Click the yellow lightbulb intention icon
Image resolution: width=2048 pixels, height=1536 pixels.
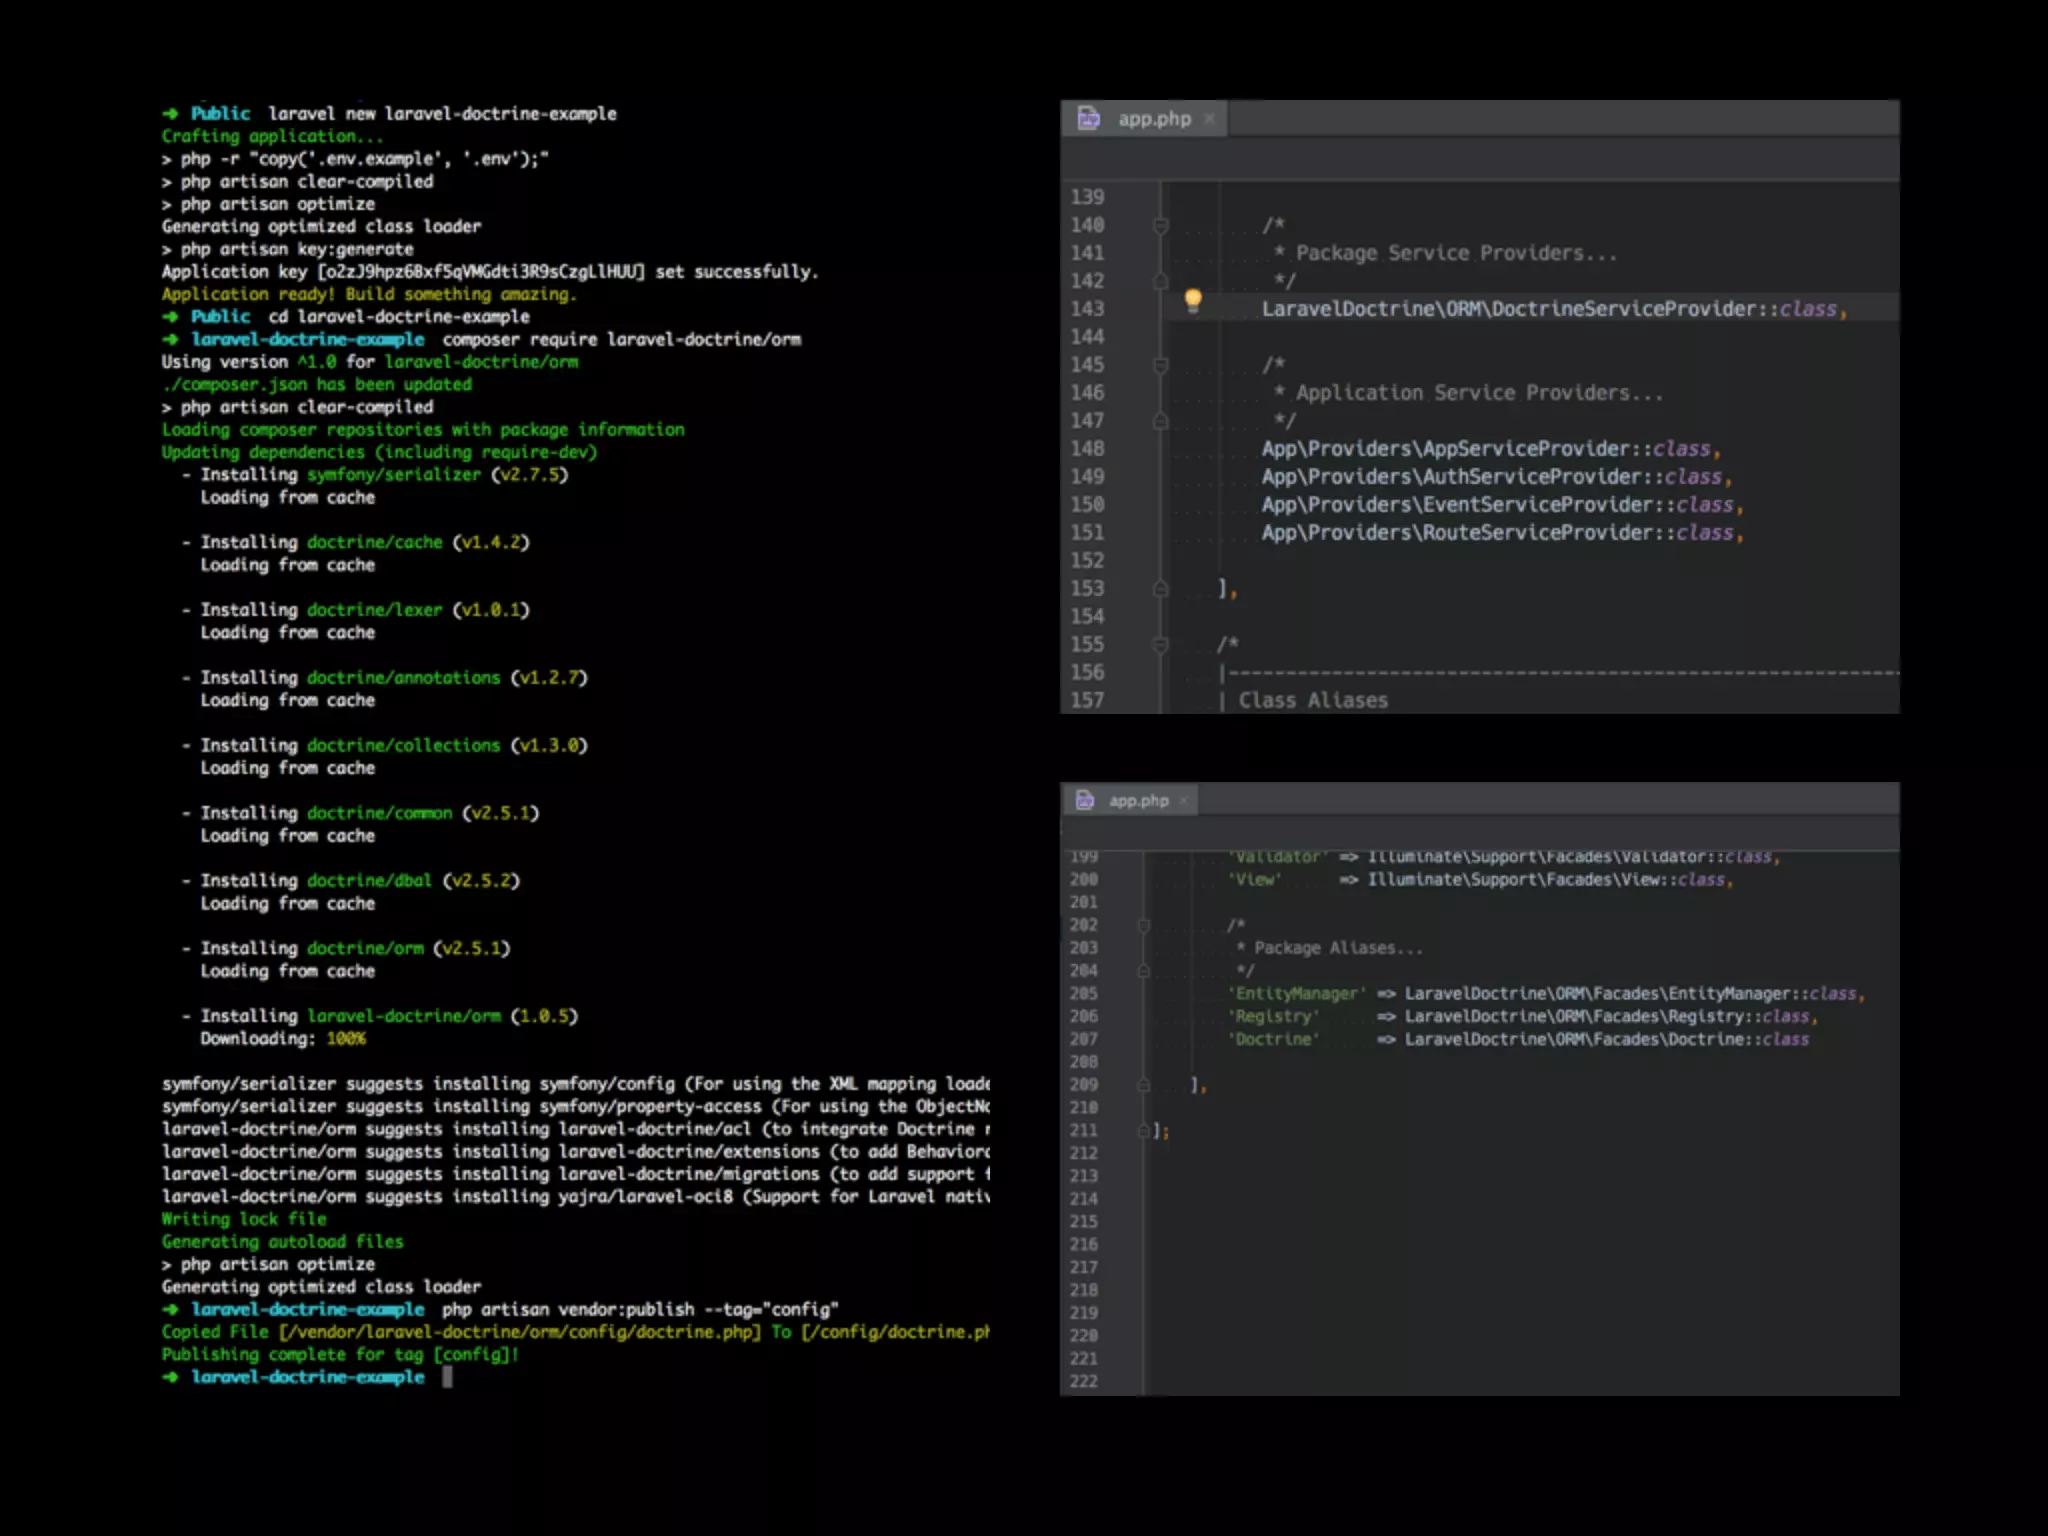[x=1192, y=300]
